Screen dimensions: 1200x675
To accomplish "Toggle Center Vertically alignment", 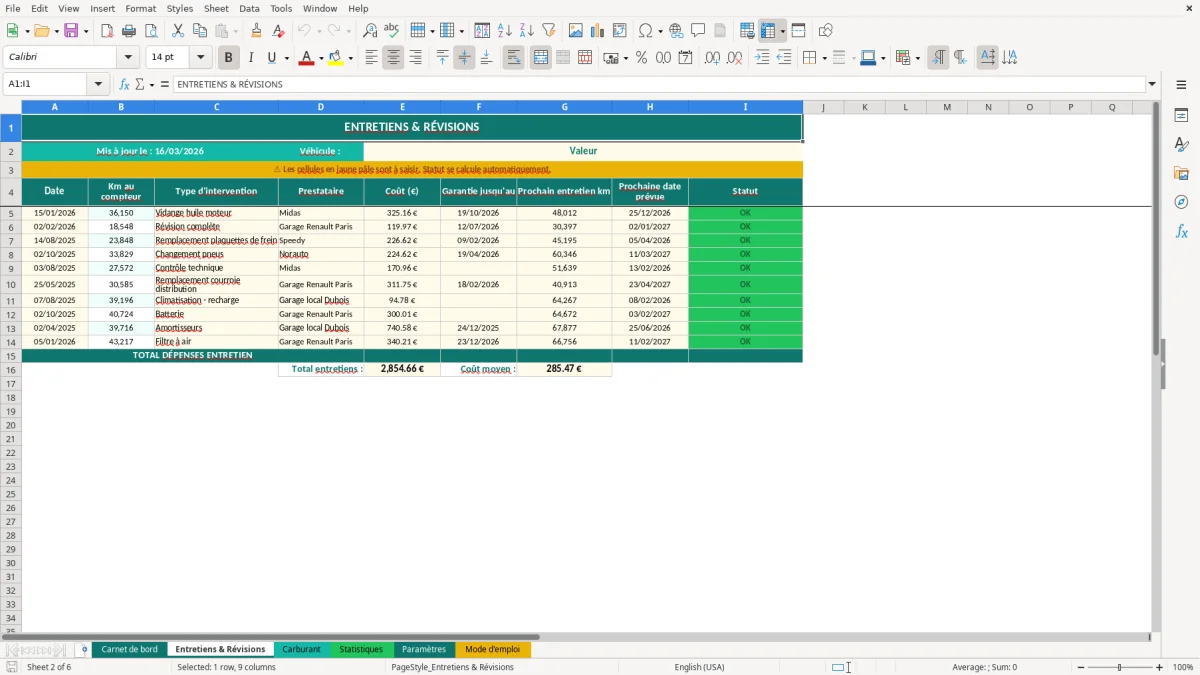I will 464,58.
